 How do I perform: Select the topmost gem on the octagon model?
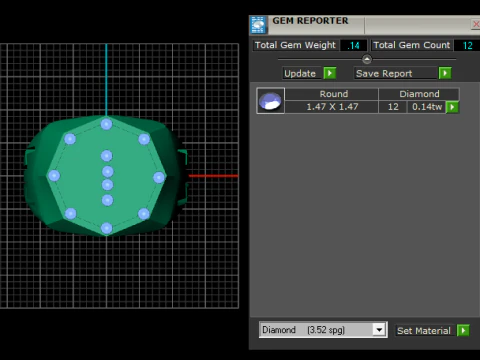pyautogui.click(x=106, y=124)
